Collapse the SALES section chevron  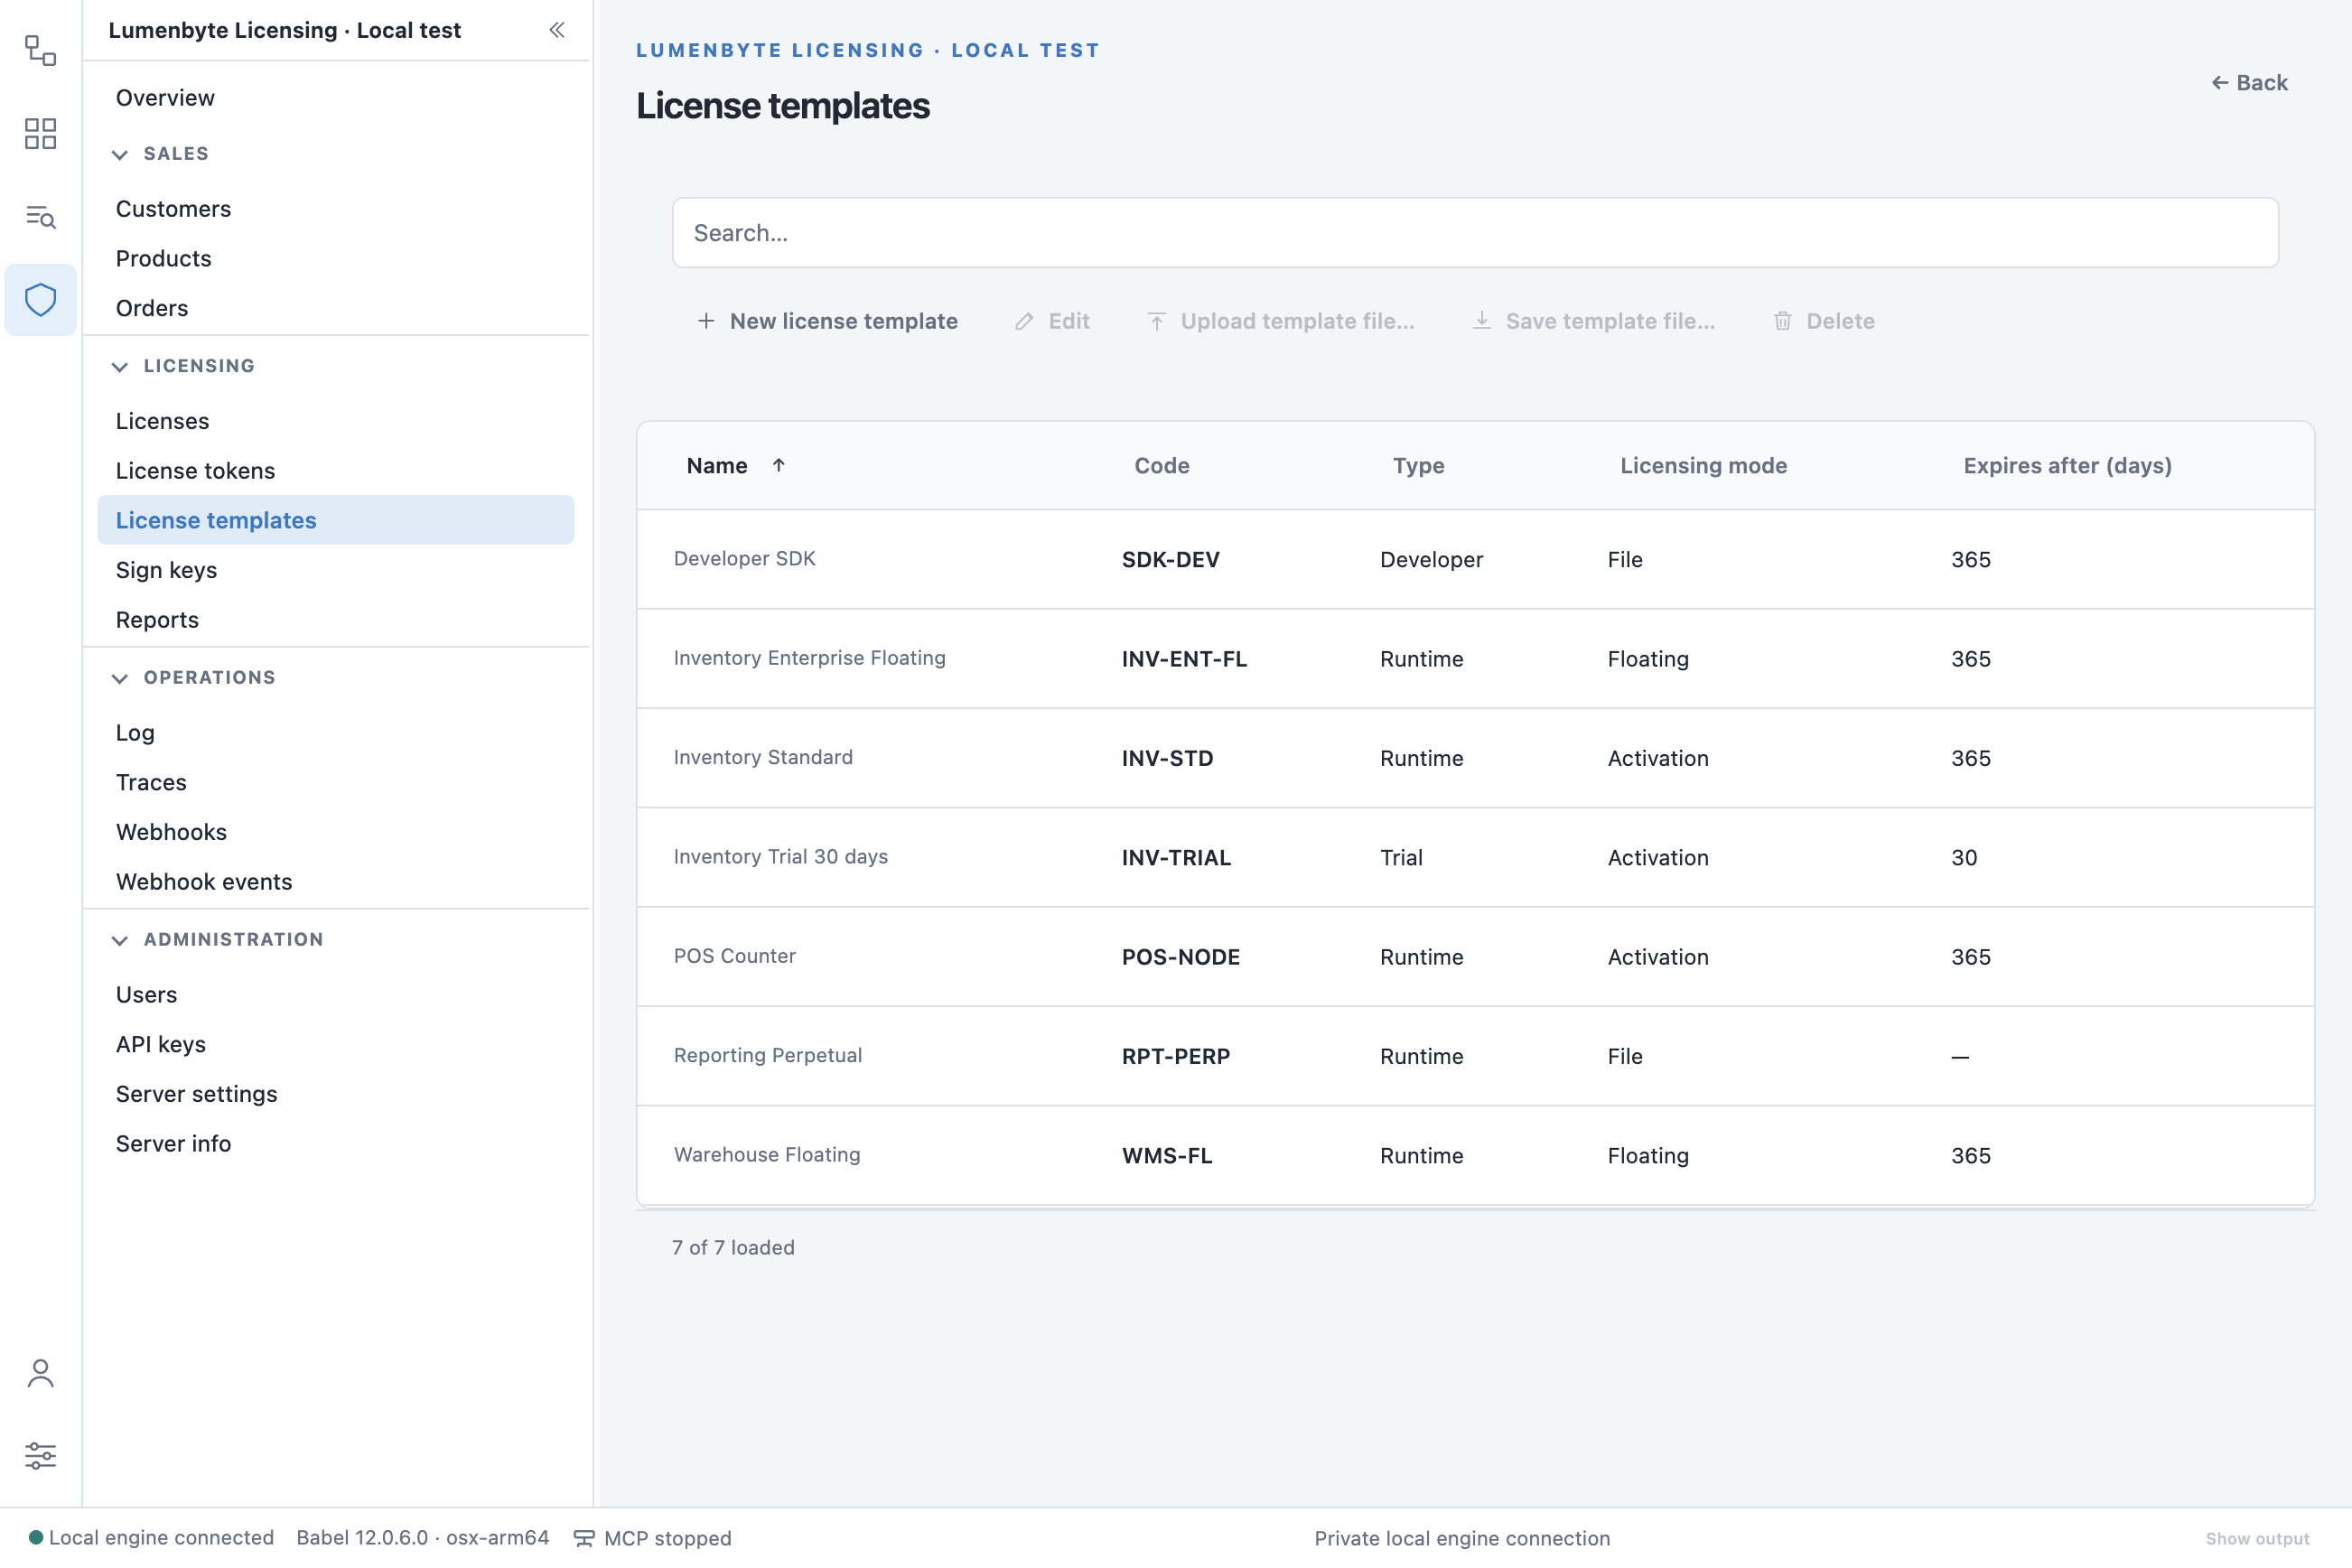point(120,154)
